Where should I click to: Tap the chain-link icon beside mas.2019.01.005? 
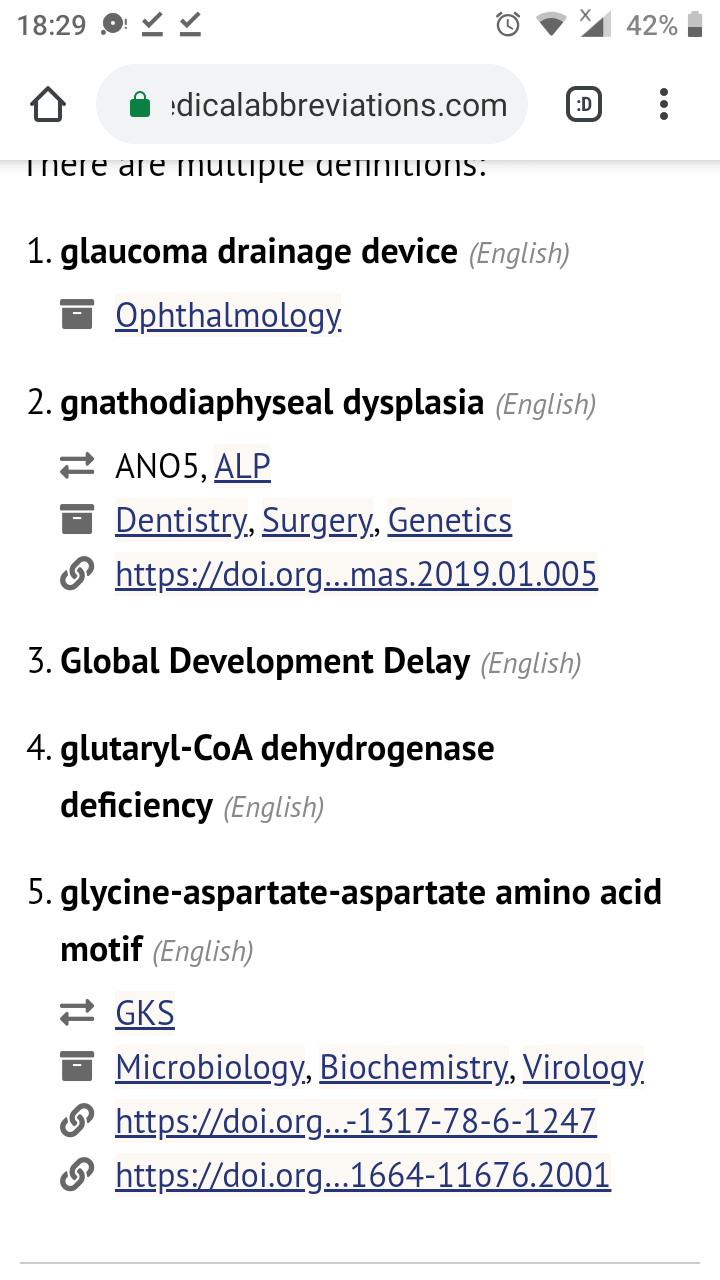[77, 574]
